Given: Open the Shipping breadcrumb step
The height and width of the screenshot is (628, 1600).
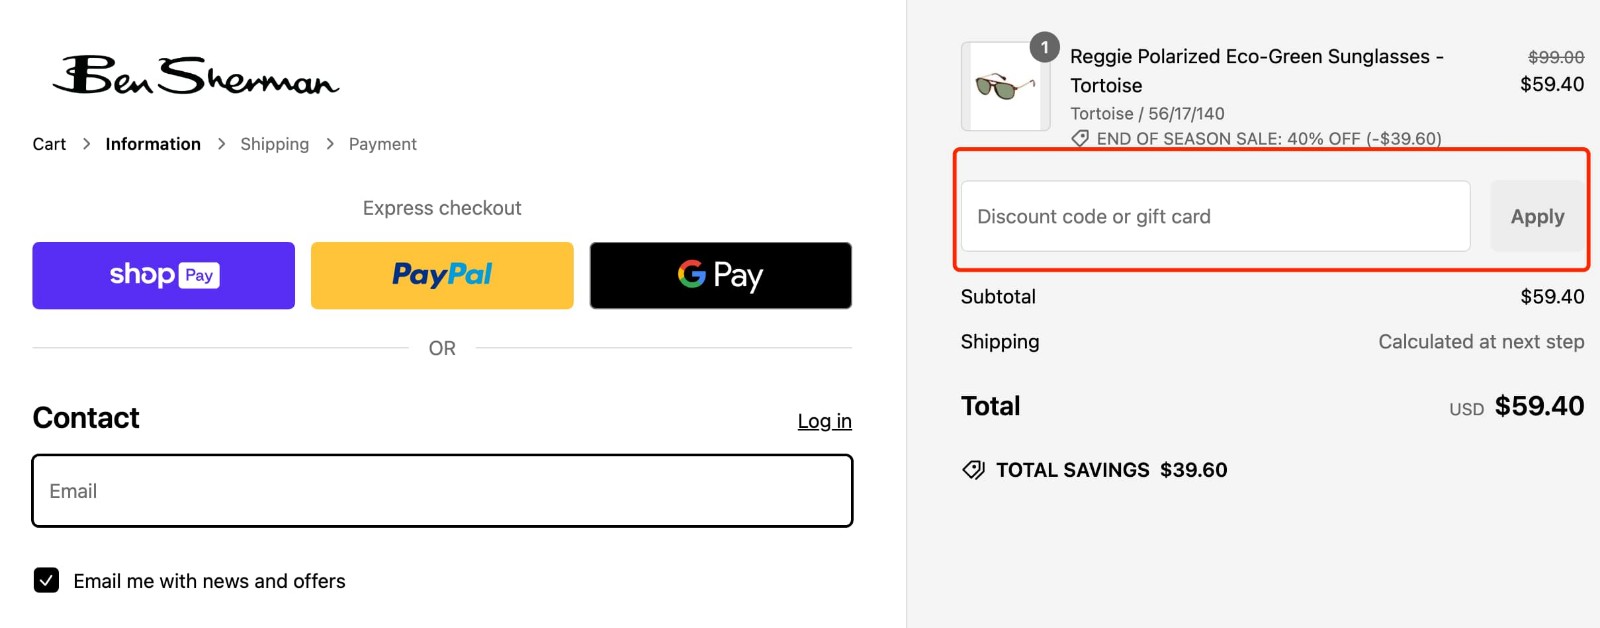Looking at the screenshot, I should coord(274,143).
